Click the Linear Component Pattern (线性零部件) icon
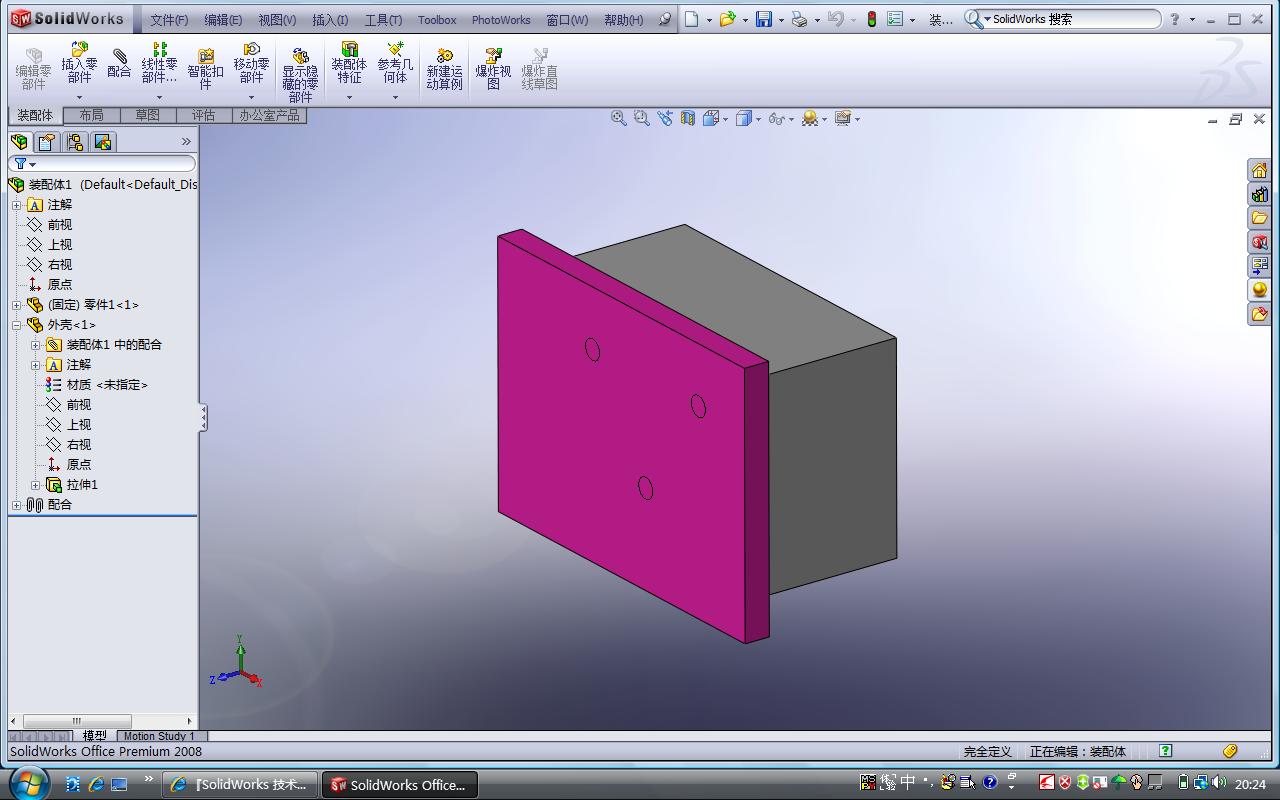The width and height of the screenshot is (1280, 800). [159, 49]
